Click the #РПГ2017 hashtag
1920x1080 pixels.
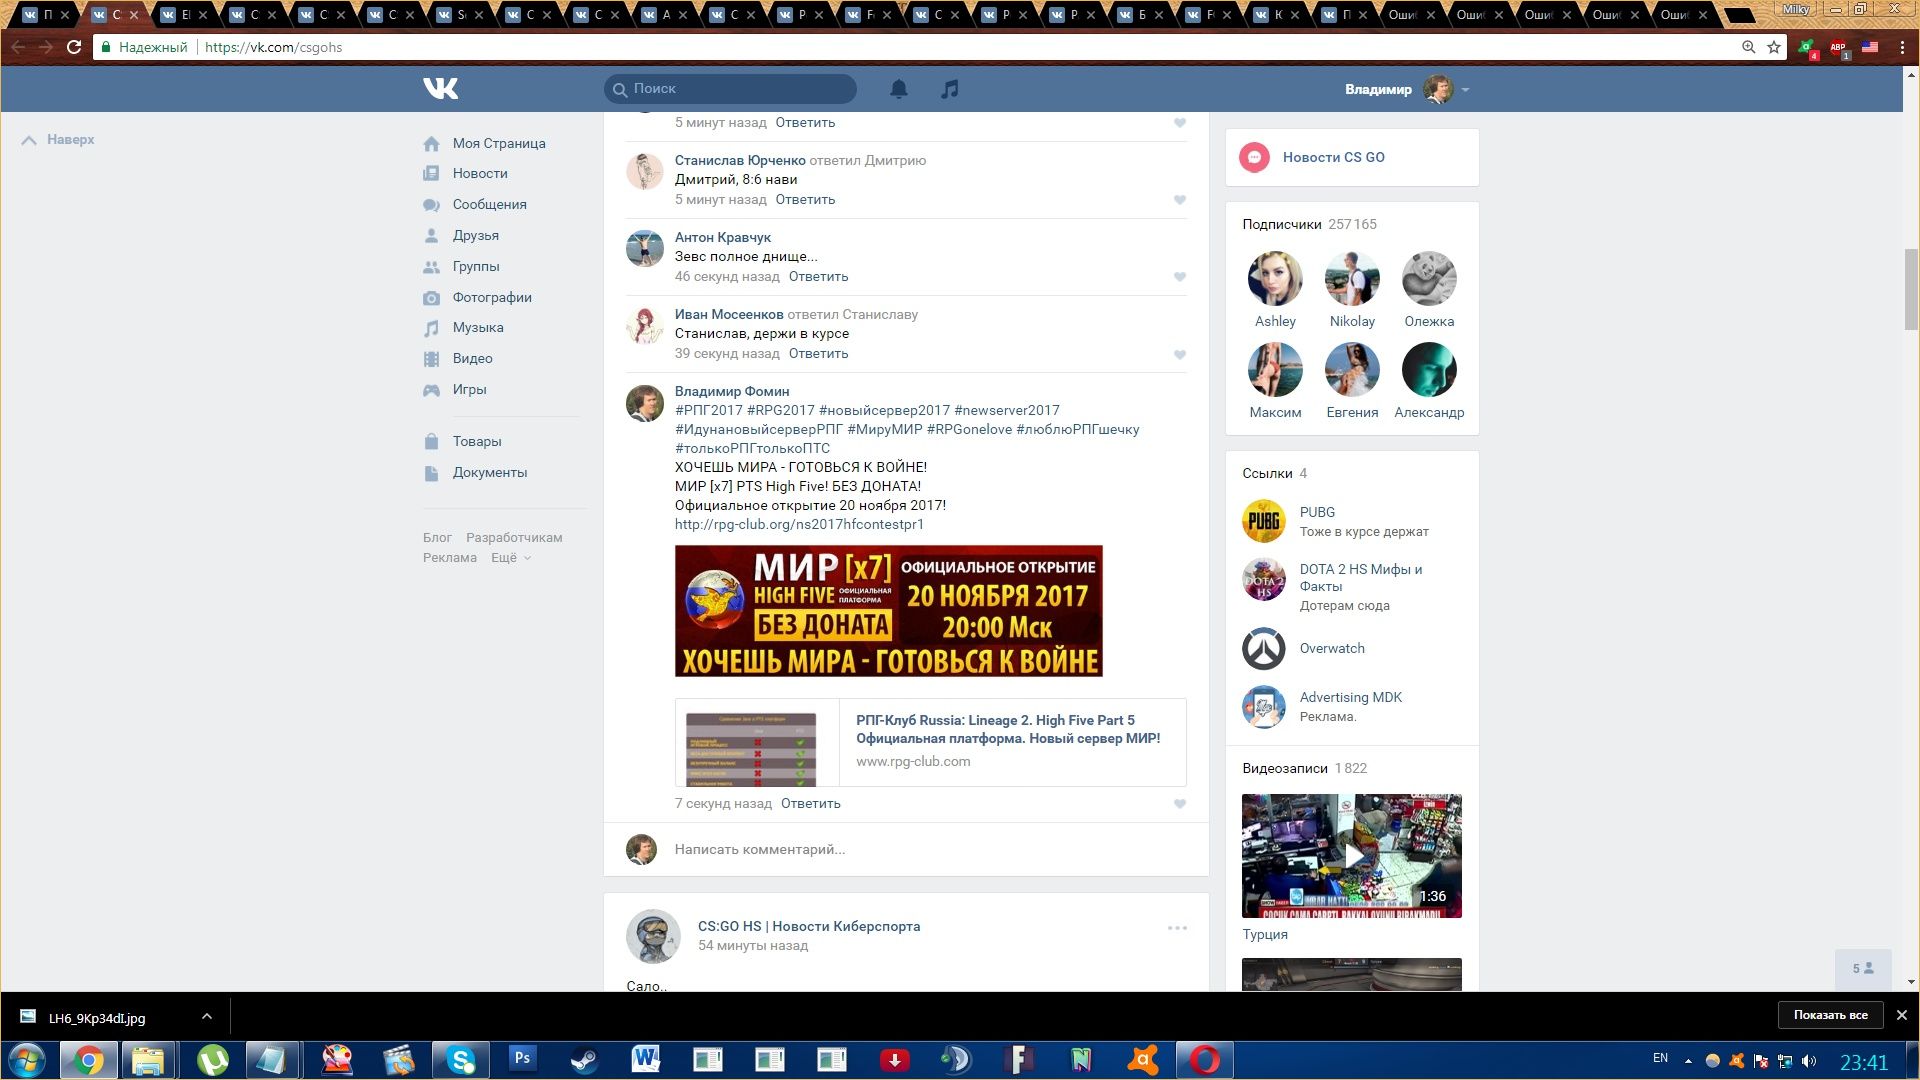(709, 410)
